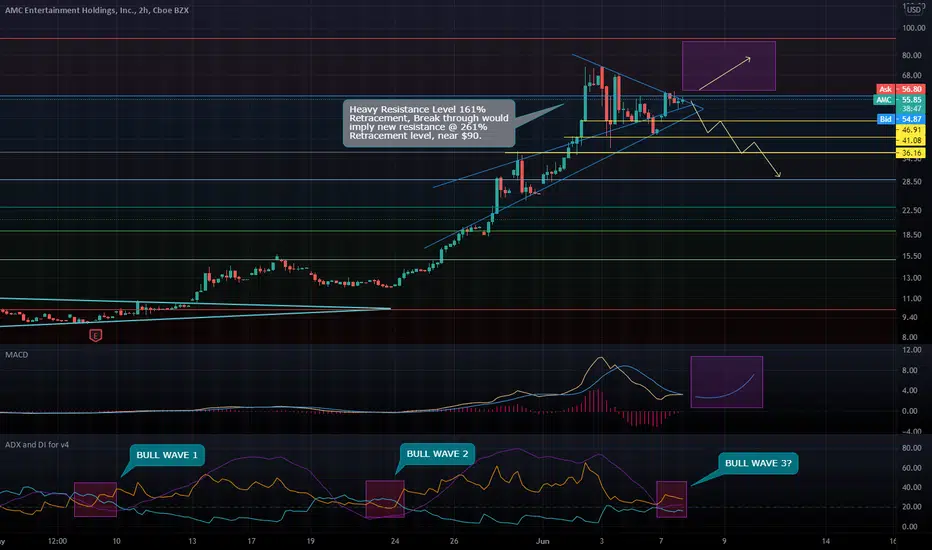Click the 12.00 MACD scale label
The width and height of the screenshot is (932, 550).
913,350
